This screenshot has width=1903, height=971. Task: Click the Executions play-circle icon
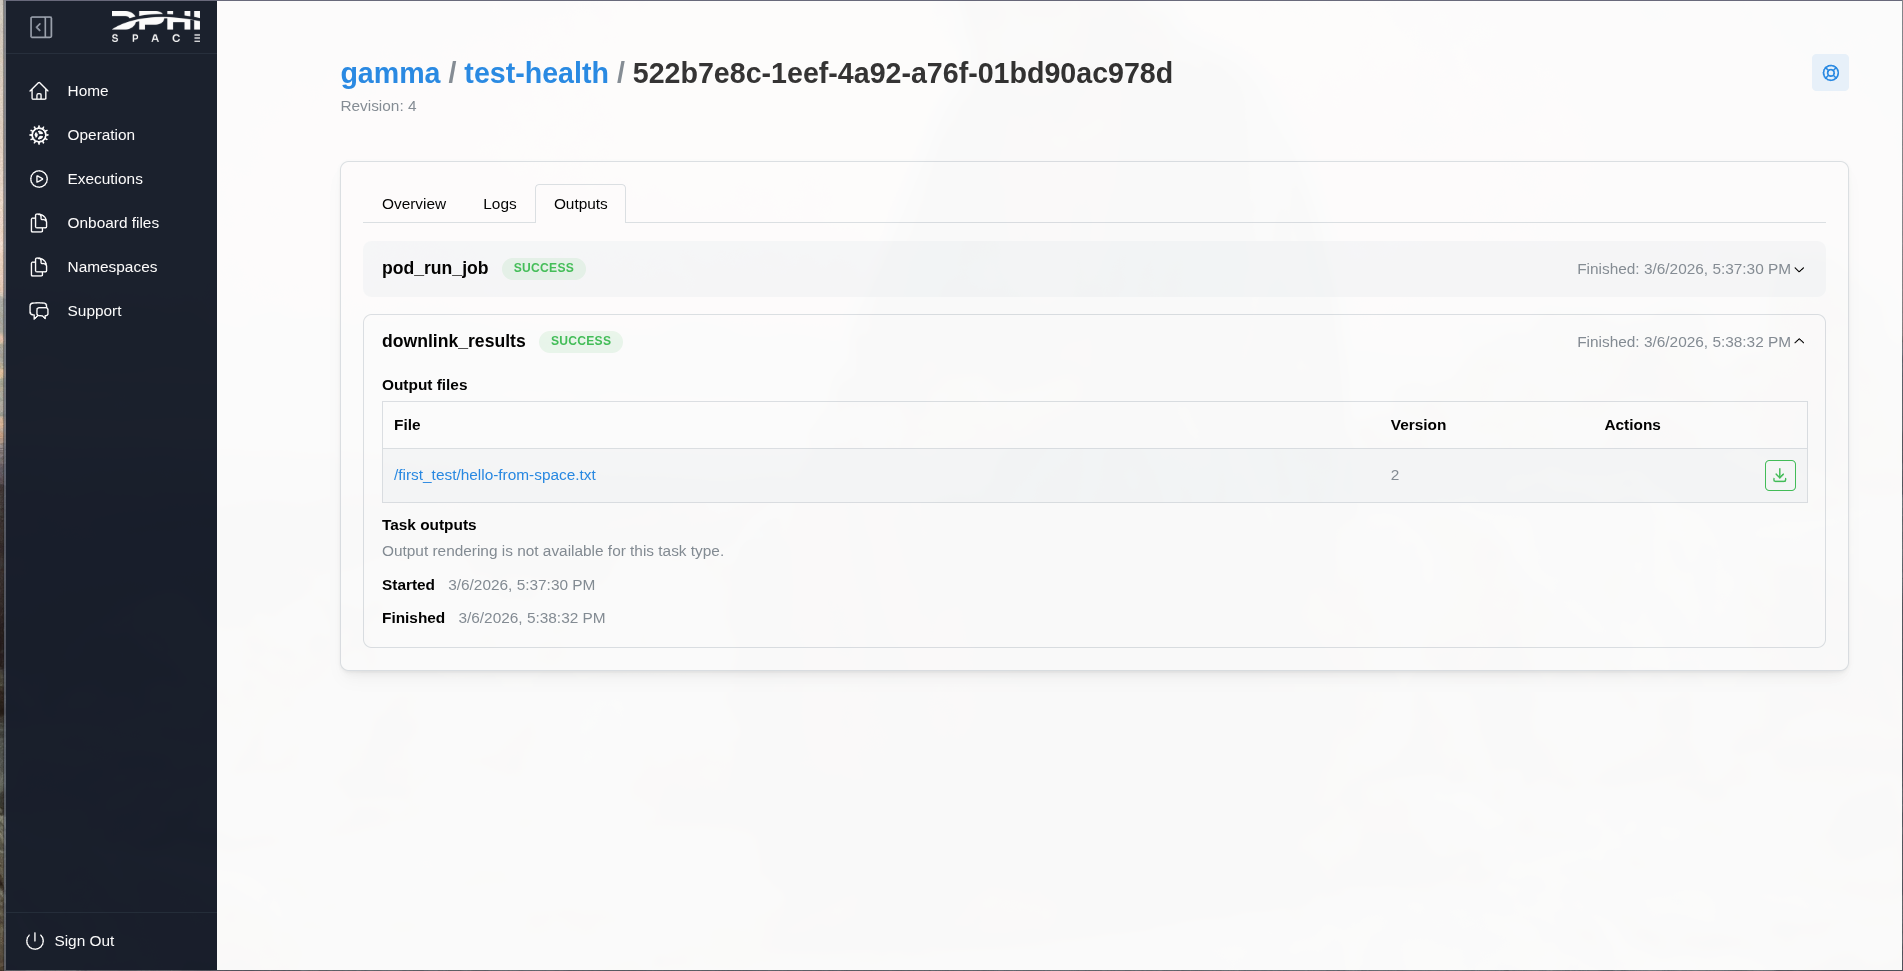click(39, 179)
